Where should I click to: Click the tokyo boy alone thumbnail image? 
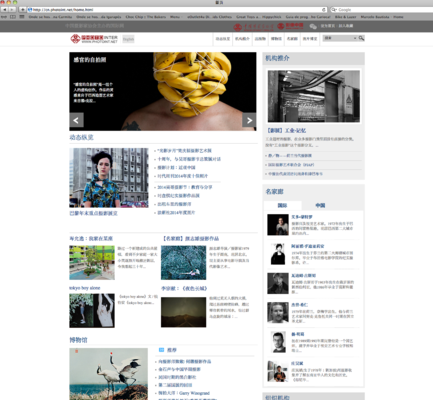point(92,311)
